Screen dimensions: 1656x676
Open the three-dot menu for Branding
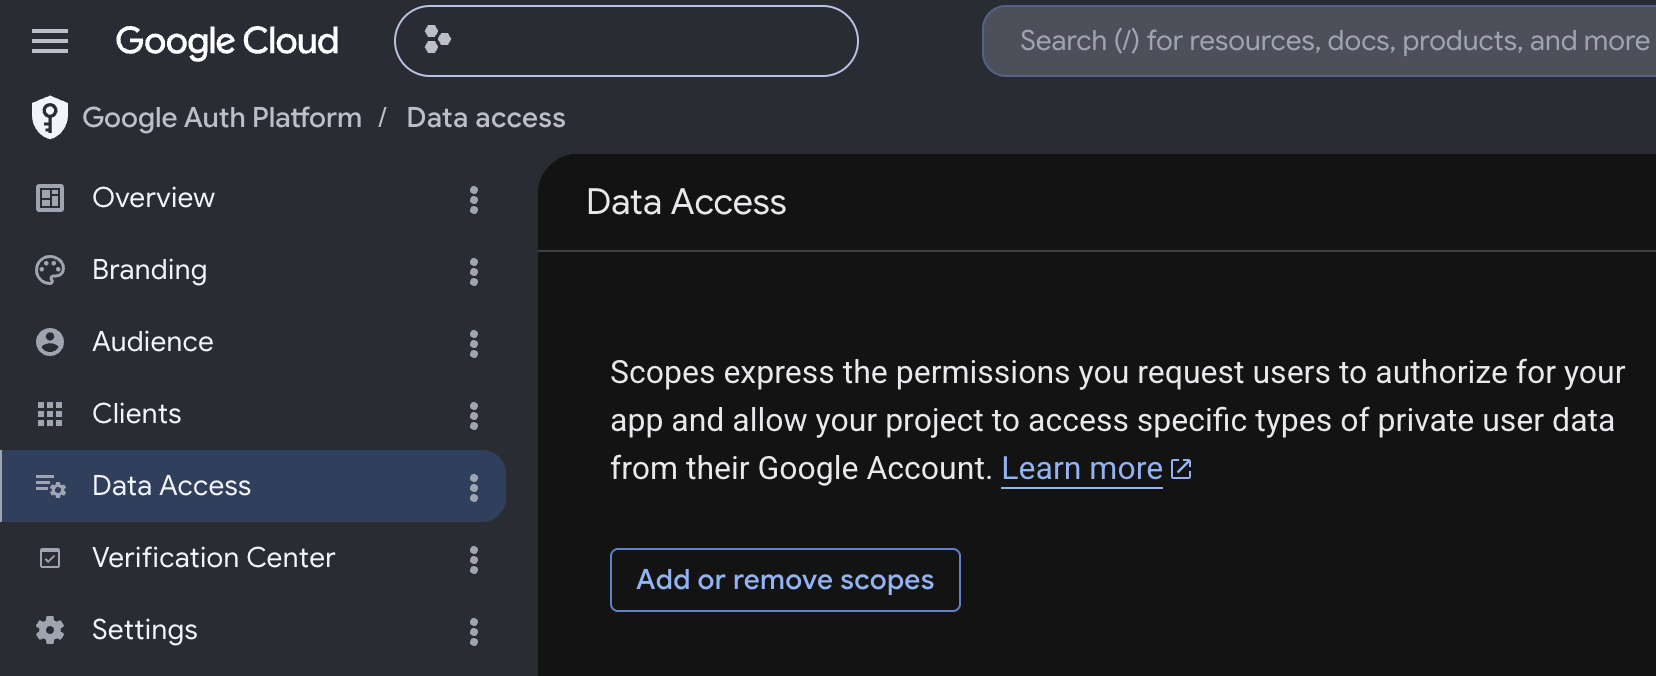coord(474,271)
